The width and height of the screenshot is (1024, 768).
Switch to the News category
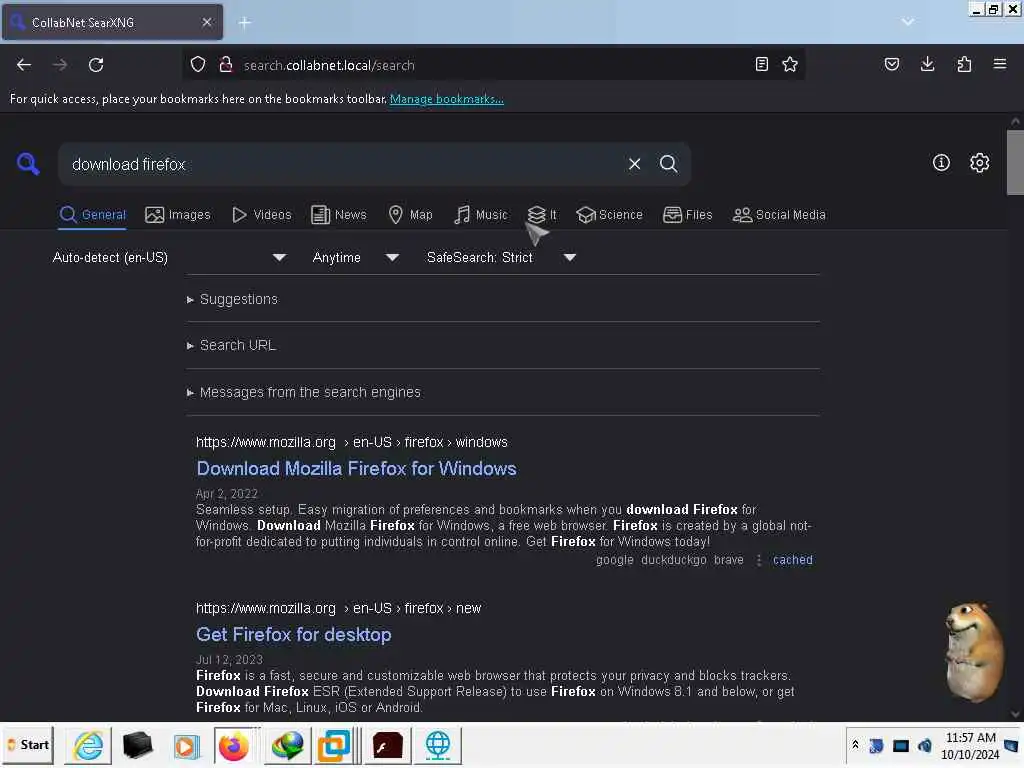point(339,215)
